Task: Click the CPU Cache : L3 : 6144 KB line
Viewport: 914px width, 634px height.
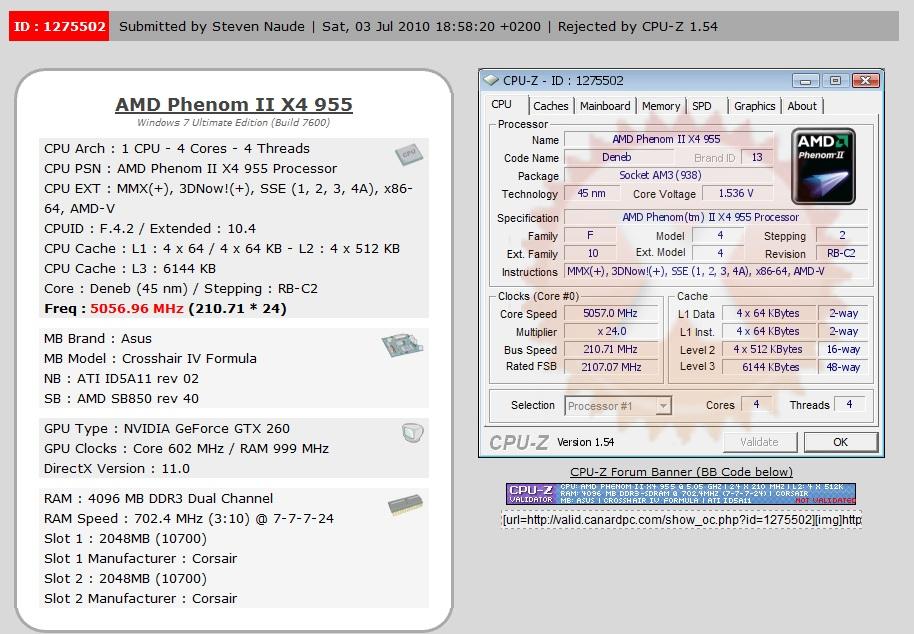Action: coord(130,269)
